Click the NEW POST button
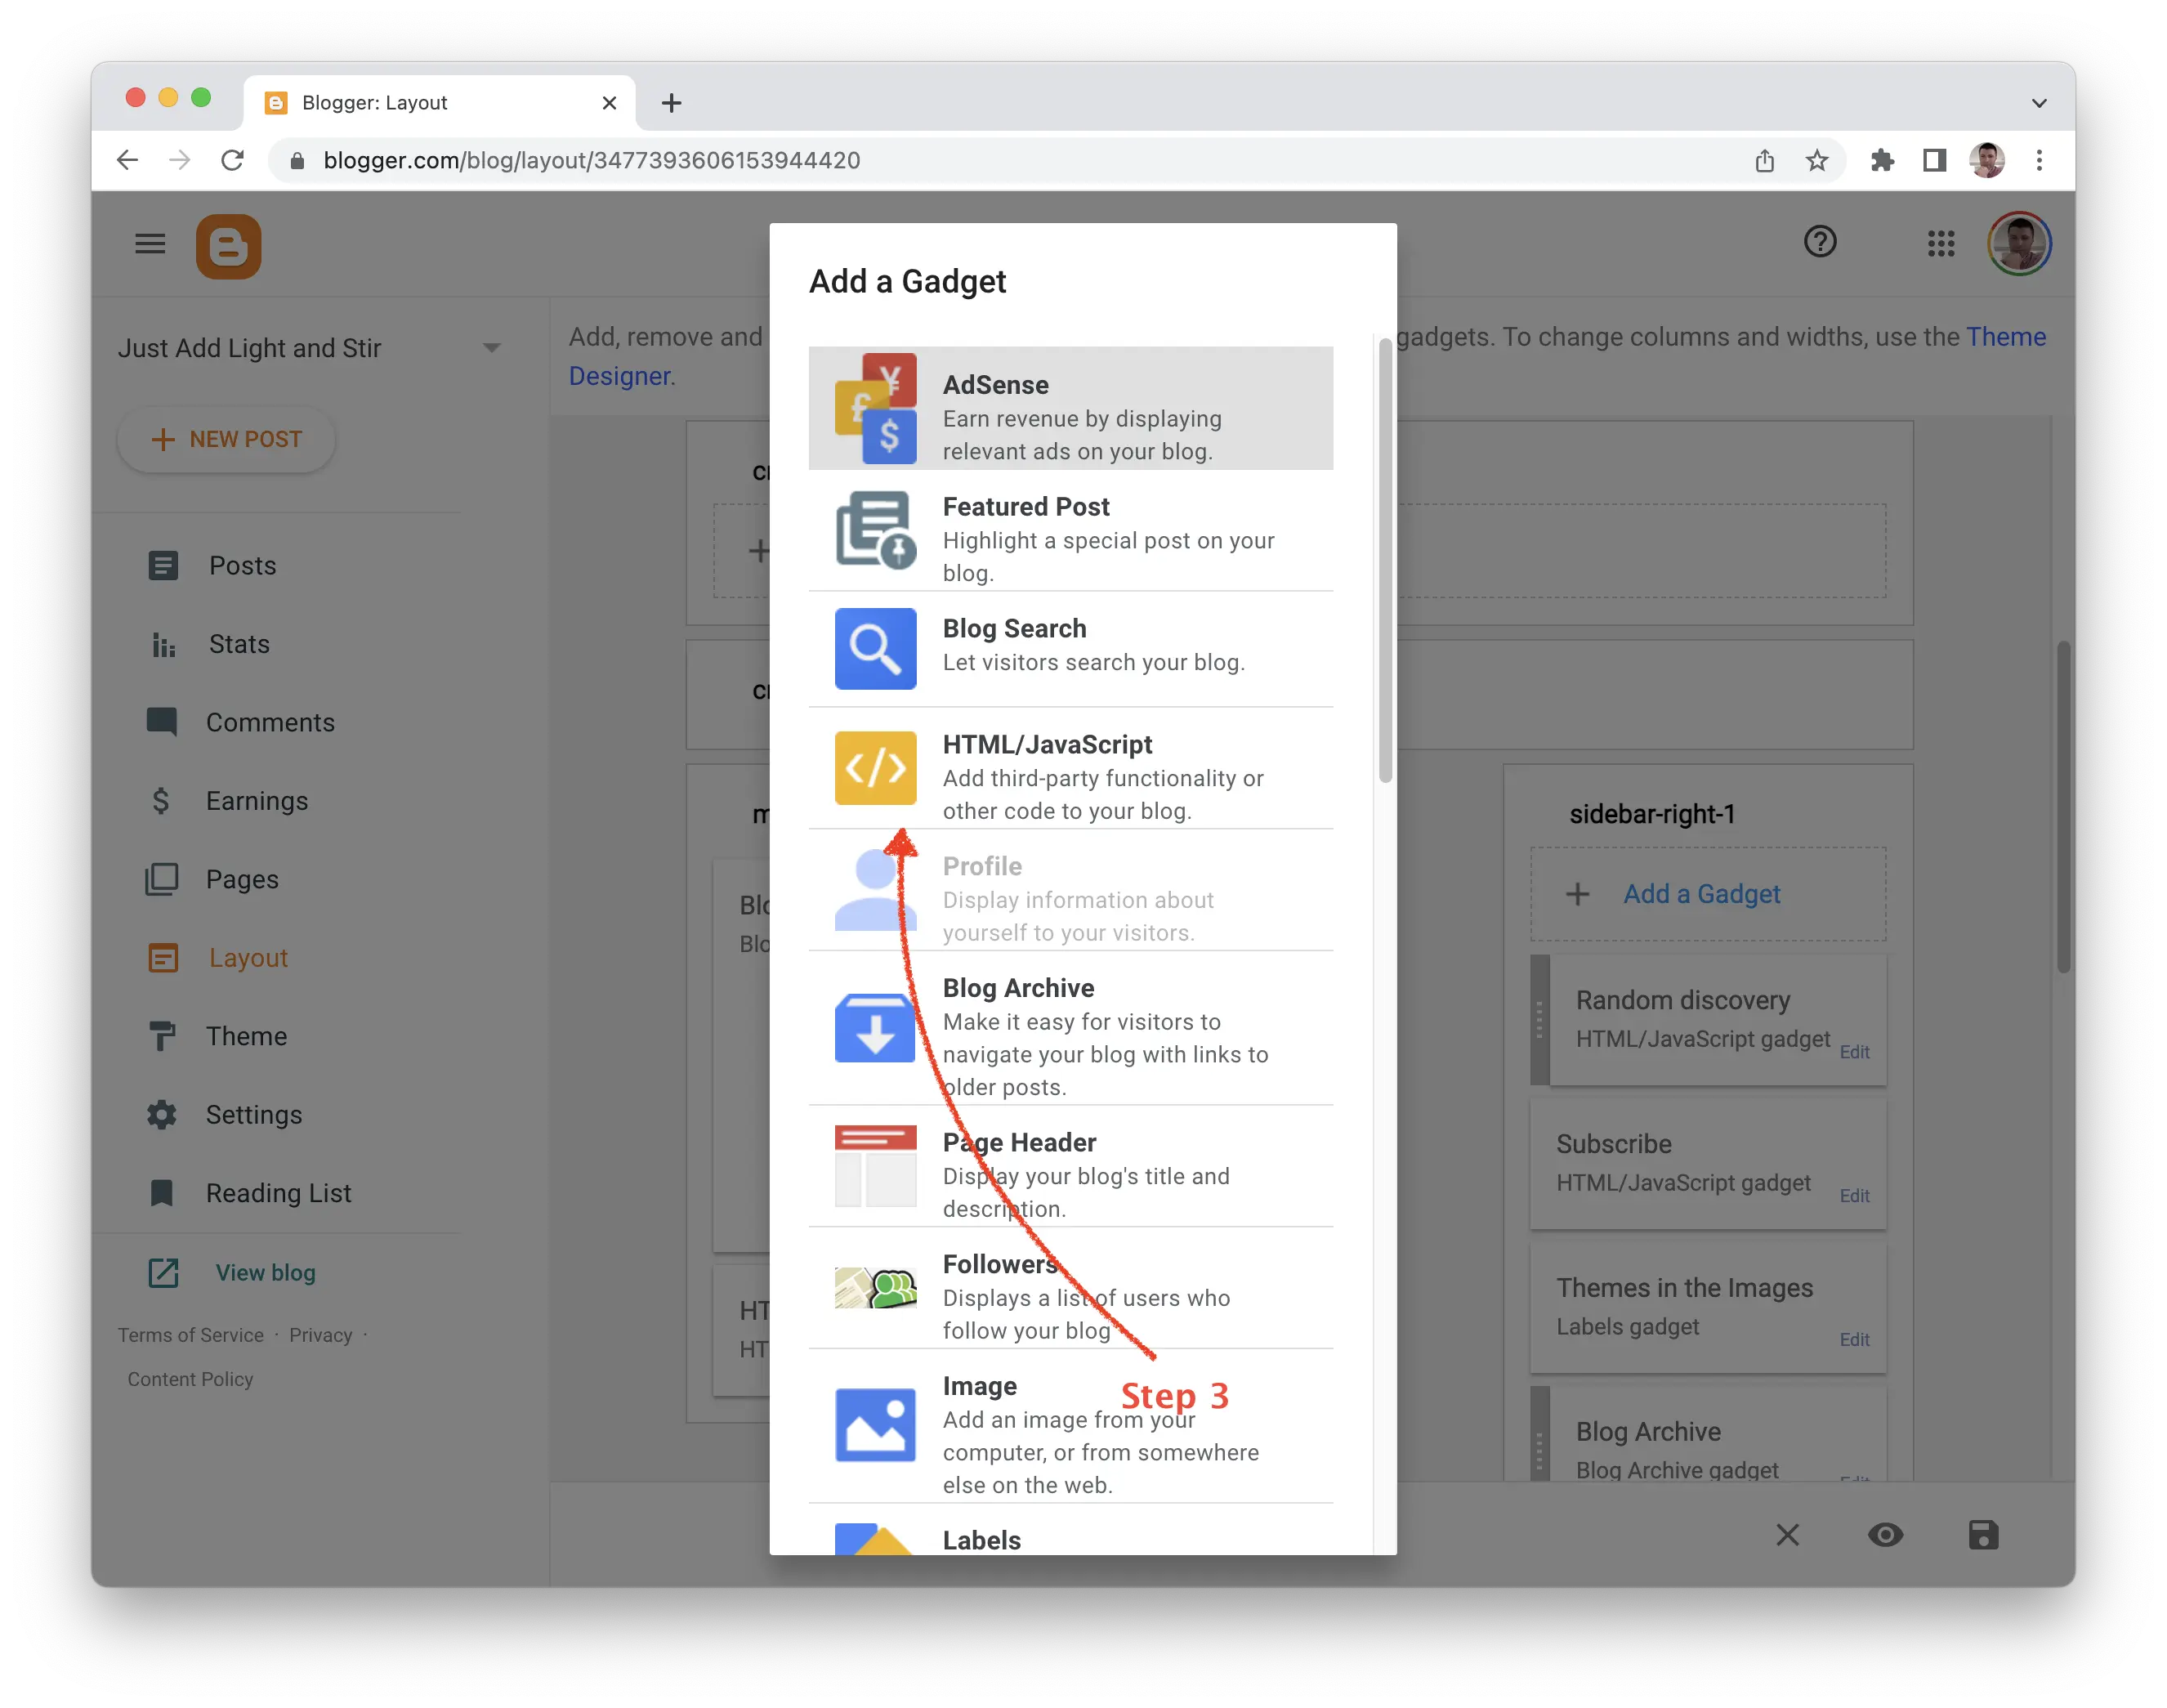 pyautogui.click(x=226, y=439)
